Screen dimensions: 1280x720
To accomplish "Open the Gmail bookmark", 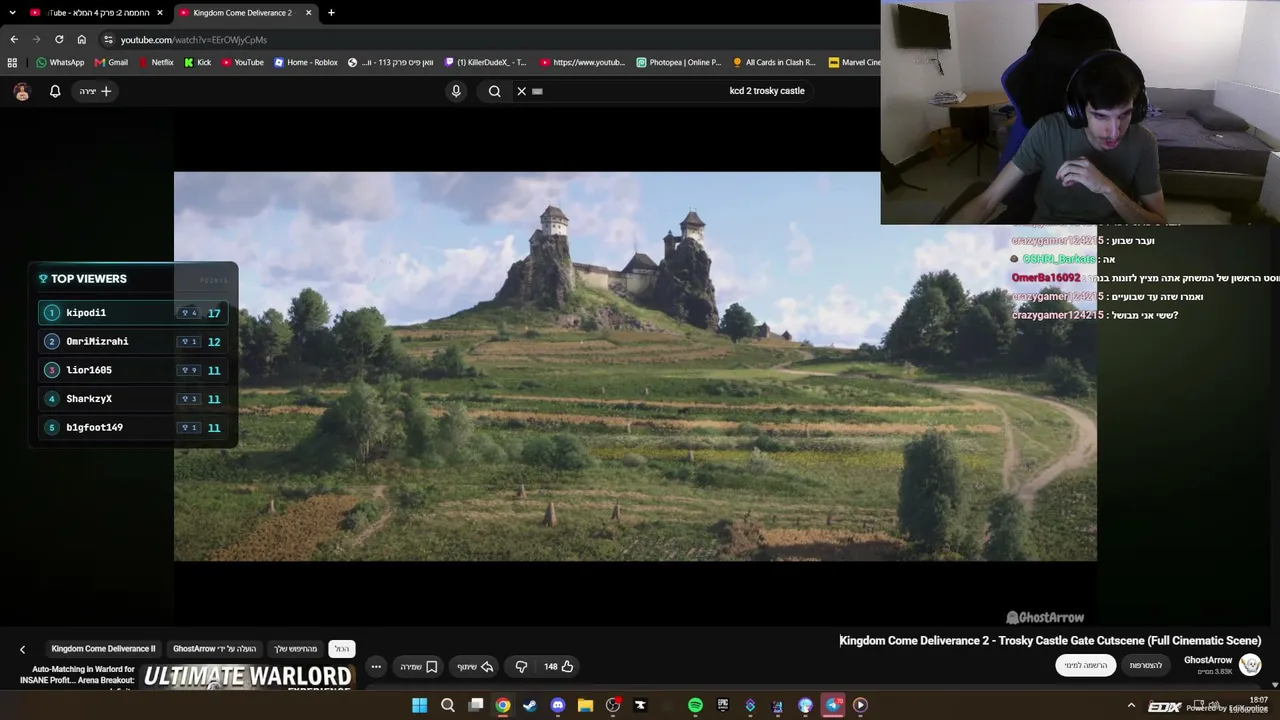I will (111, 62).
